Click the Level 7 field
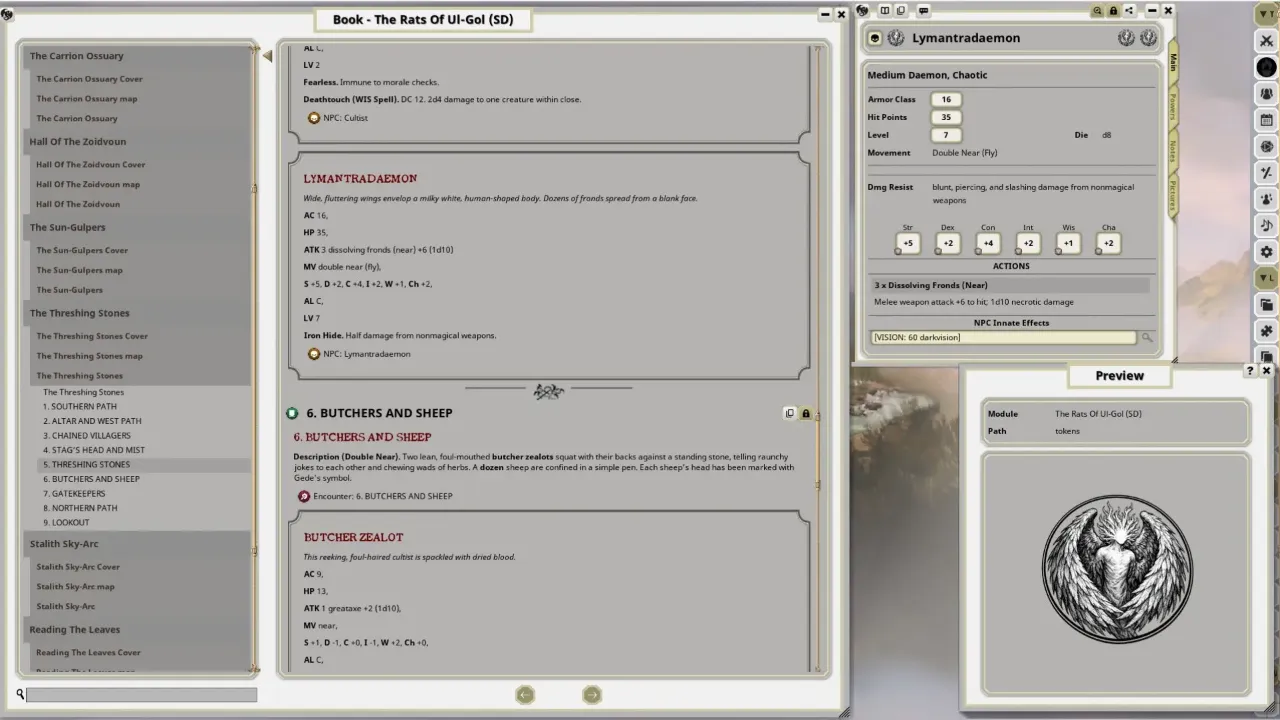1280x720 pixels. (946, 135)
